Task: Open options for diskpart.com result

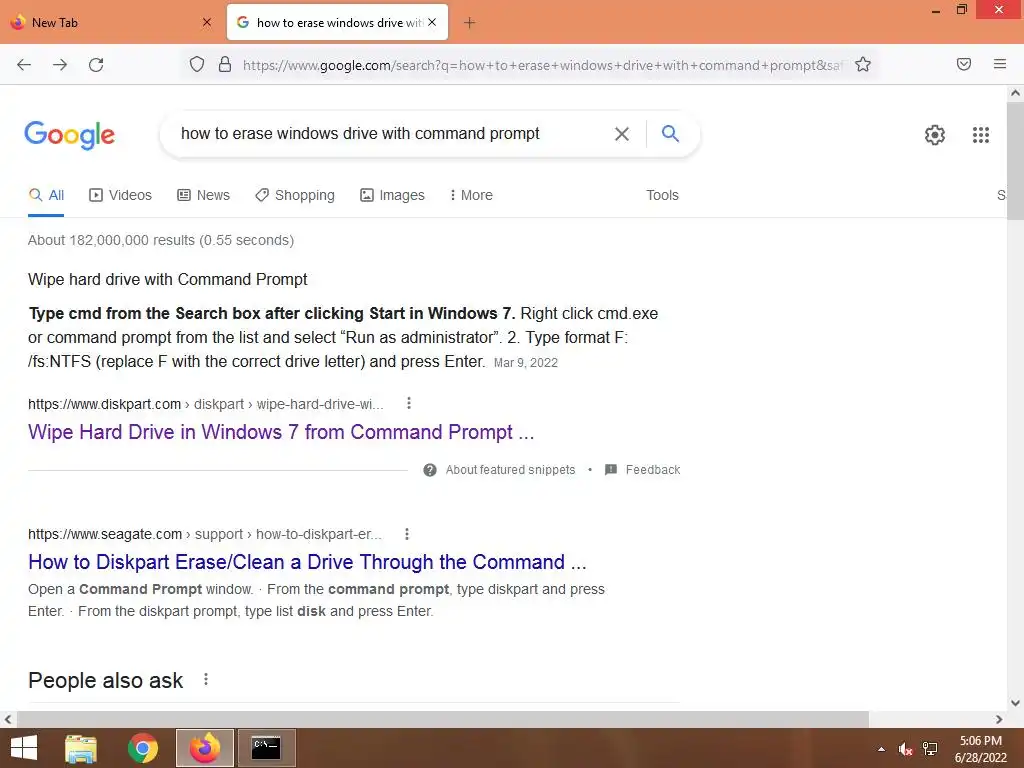Action: pos(409,404)
